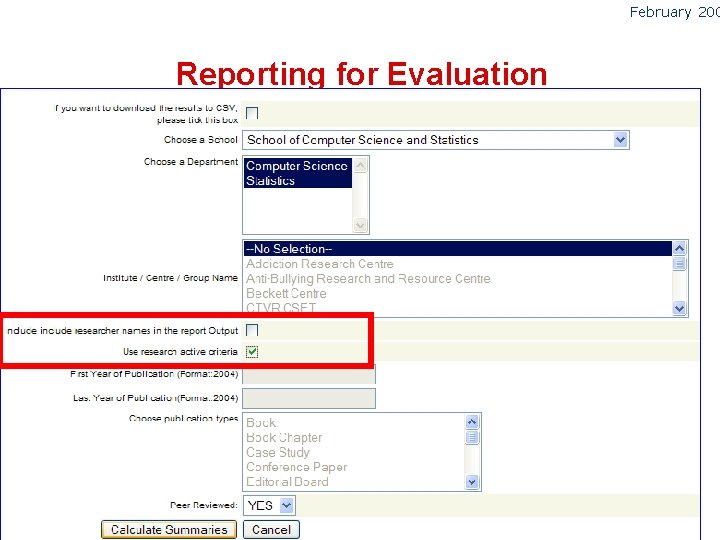
Task: Click the Calculate Summaries button
Action: coord(169,529)
